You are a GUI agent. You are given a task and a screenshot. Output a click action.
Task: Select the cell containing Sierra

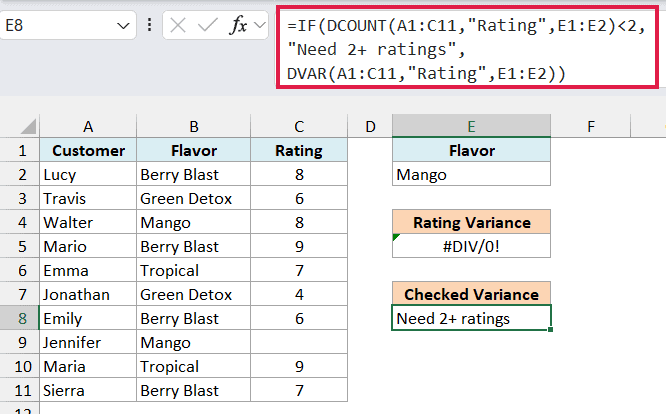coord(88,390)
